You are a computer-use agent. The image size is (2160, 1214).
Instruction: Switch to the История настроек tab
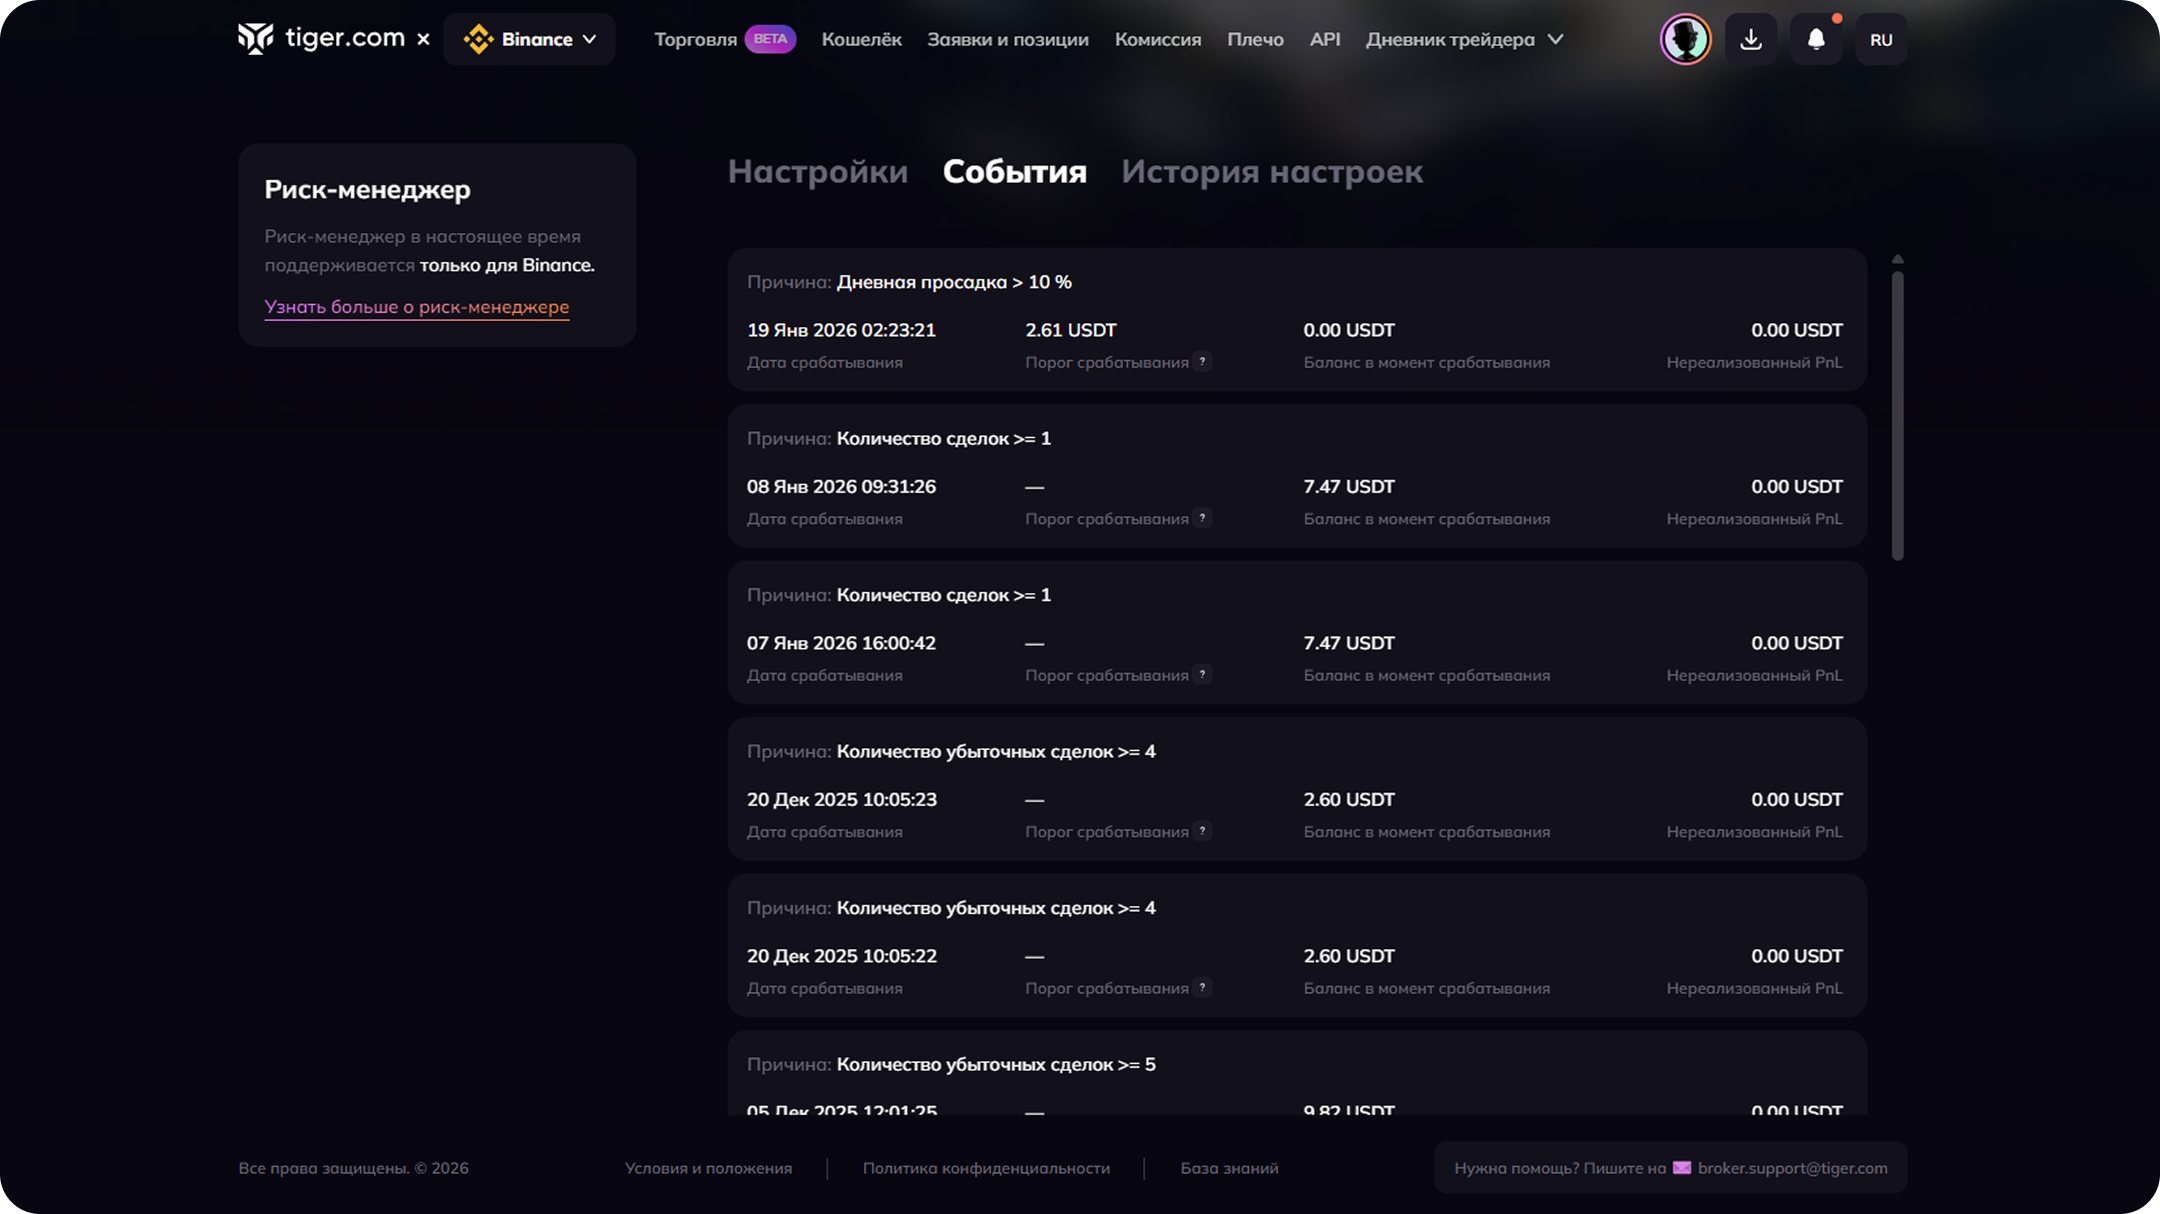coord(1271,171)
